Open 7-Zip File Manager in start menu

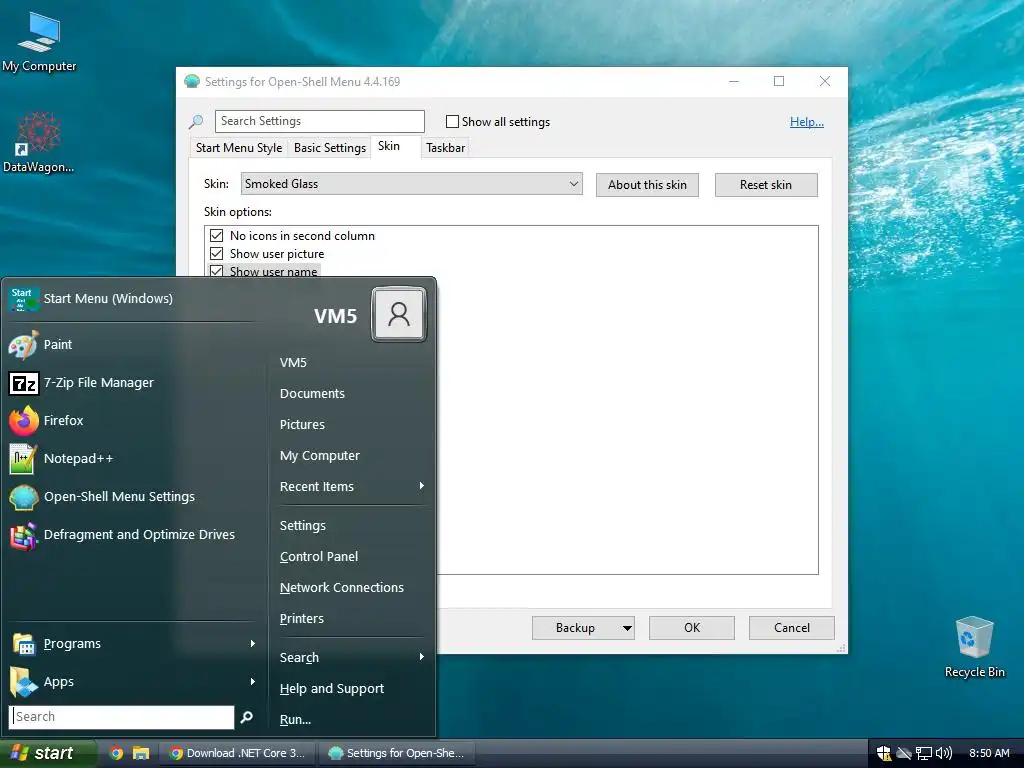134,383
